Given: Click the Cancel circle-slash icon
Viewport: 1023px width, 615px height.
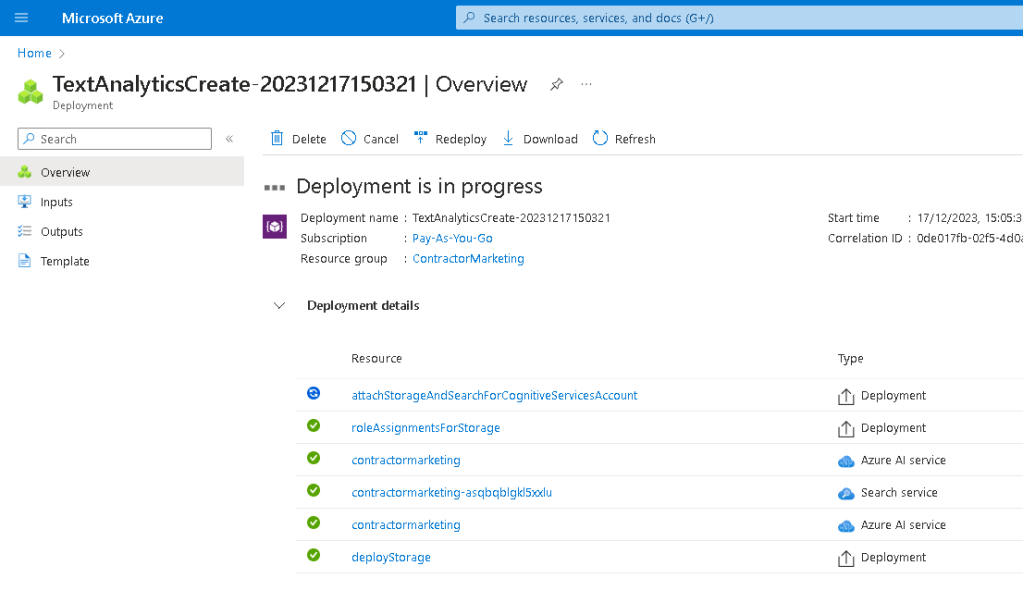Looking at the screenshot, I should tap(348, 138).
